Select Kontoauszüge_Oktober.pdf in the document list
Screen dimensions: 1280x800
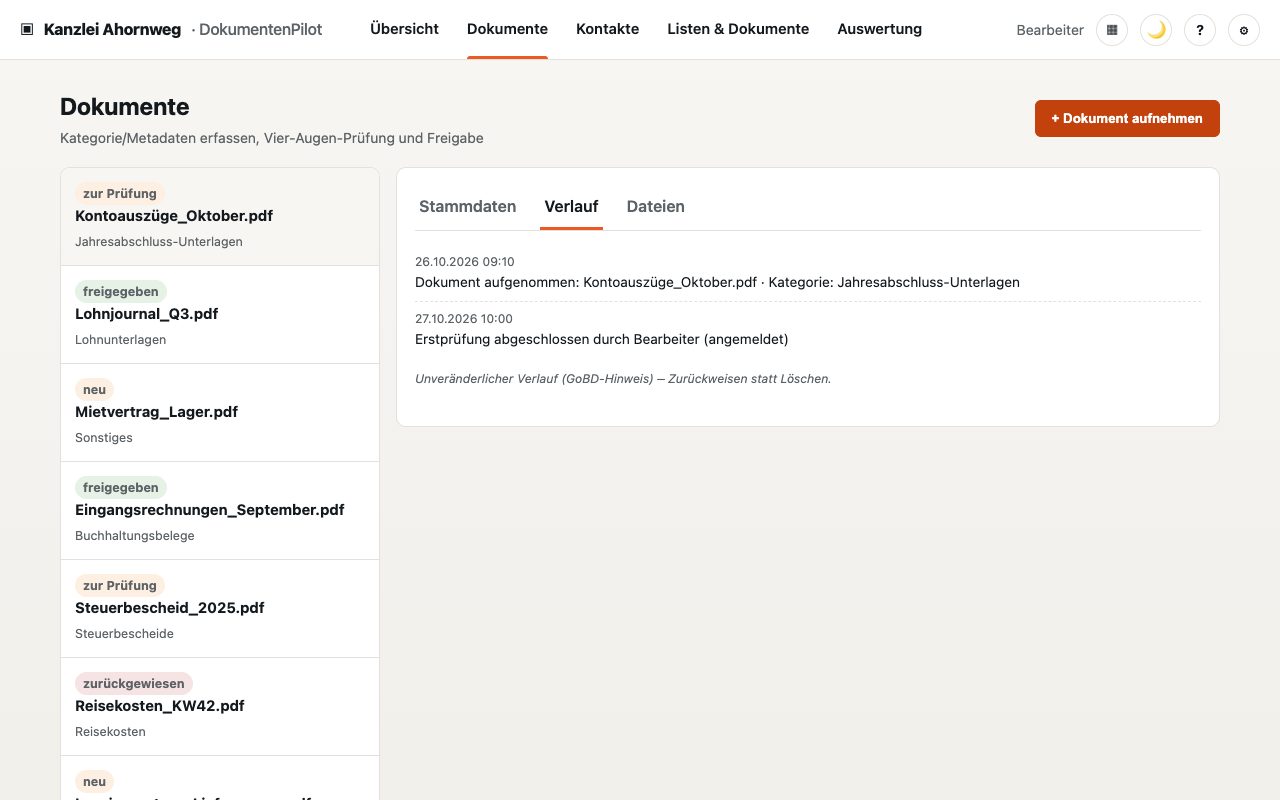(x=220, y=217)
